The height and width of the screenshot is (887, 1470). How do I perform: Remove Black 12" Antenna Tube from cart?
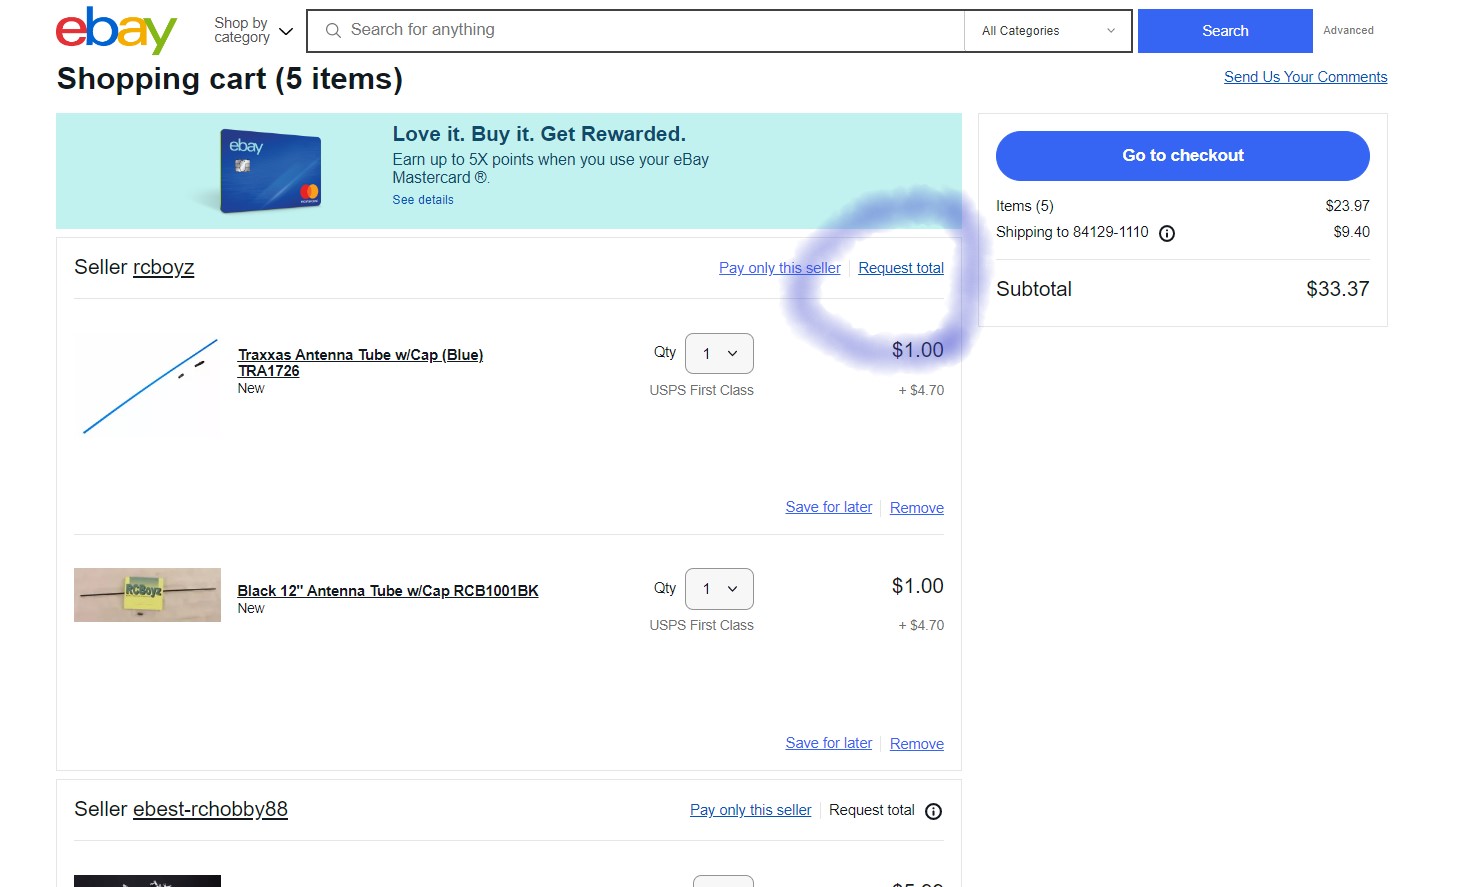coord(916,744)
